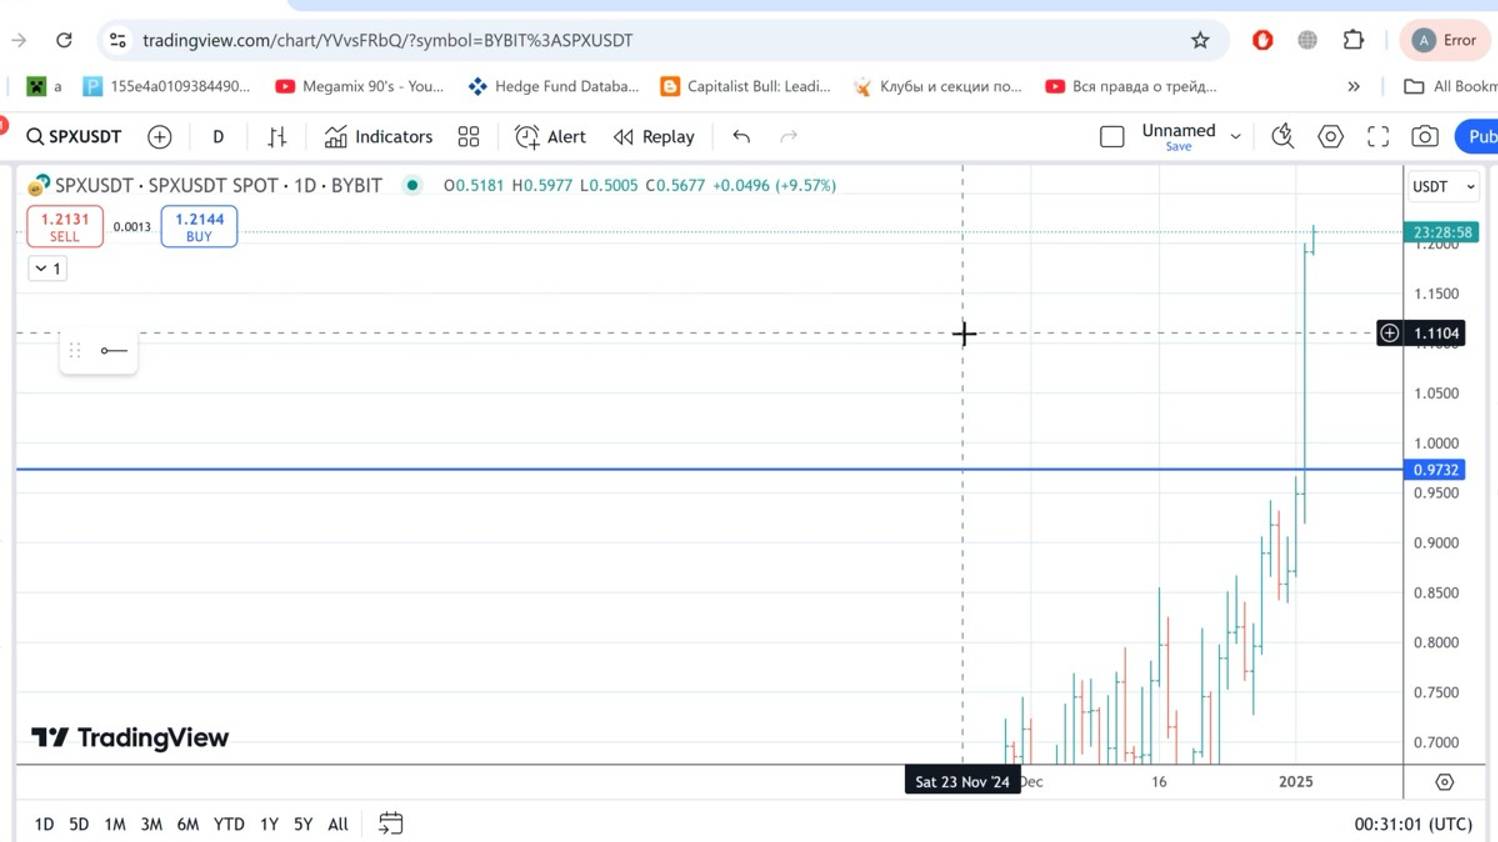Open chart style bars selector
1498x842 pixels.
277,137
